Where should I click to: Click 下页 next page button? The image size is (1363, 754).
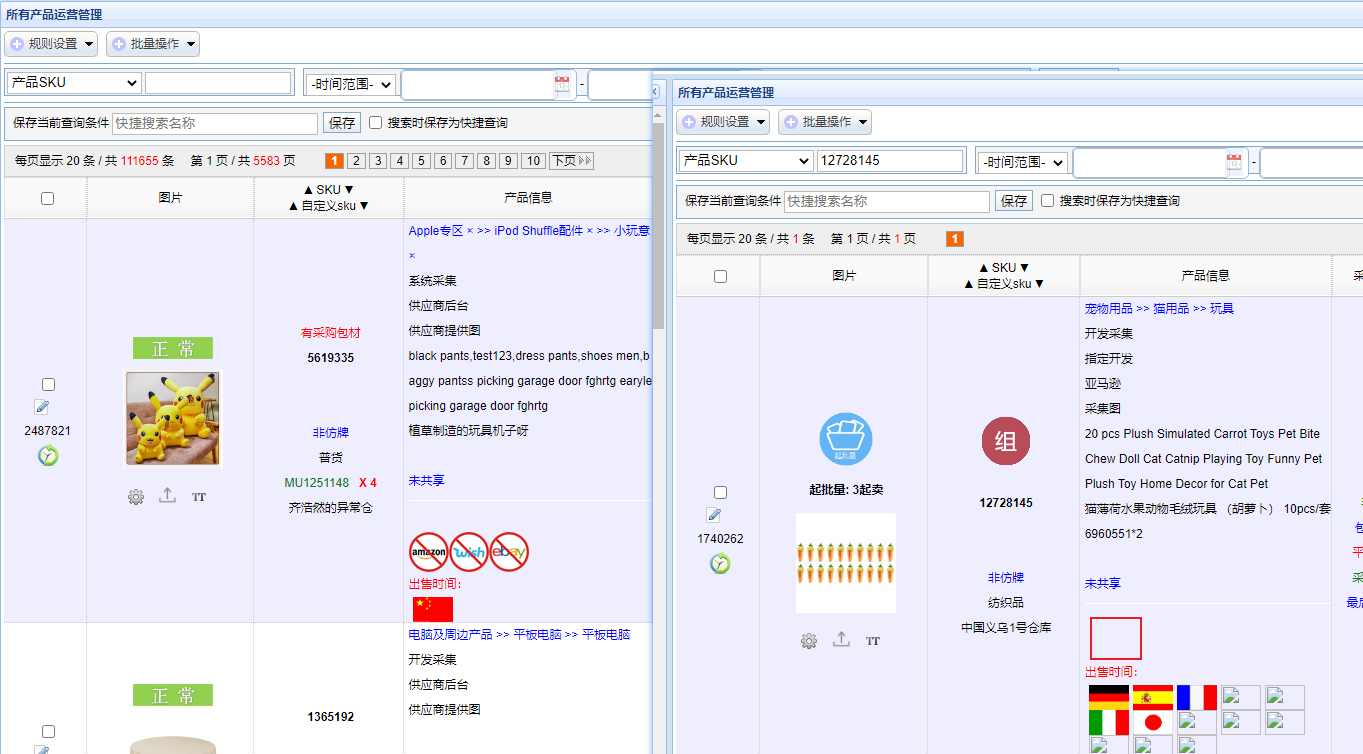571,161
